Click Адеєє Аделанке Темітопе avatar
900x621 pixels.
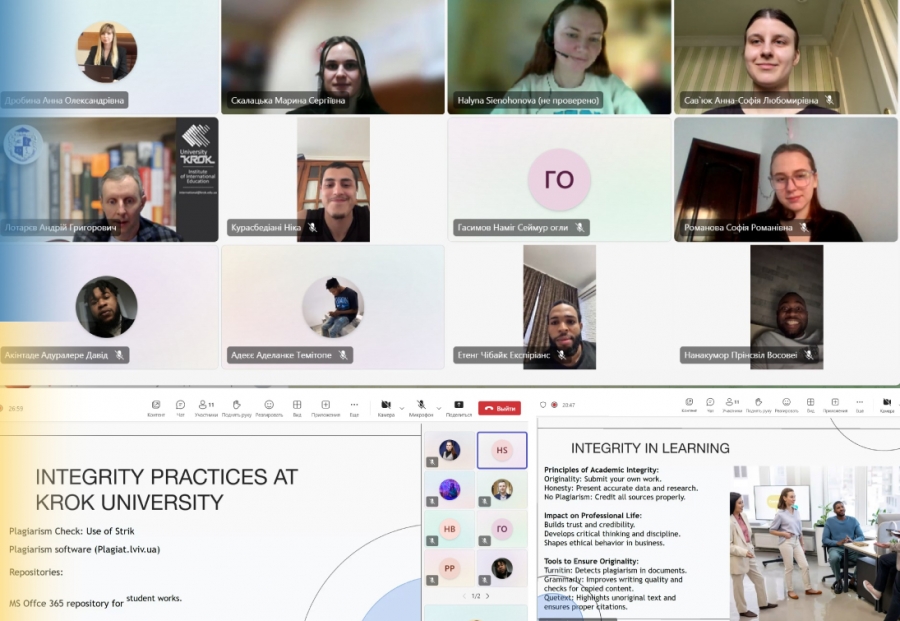tap(333, 306)
